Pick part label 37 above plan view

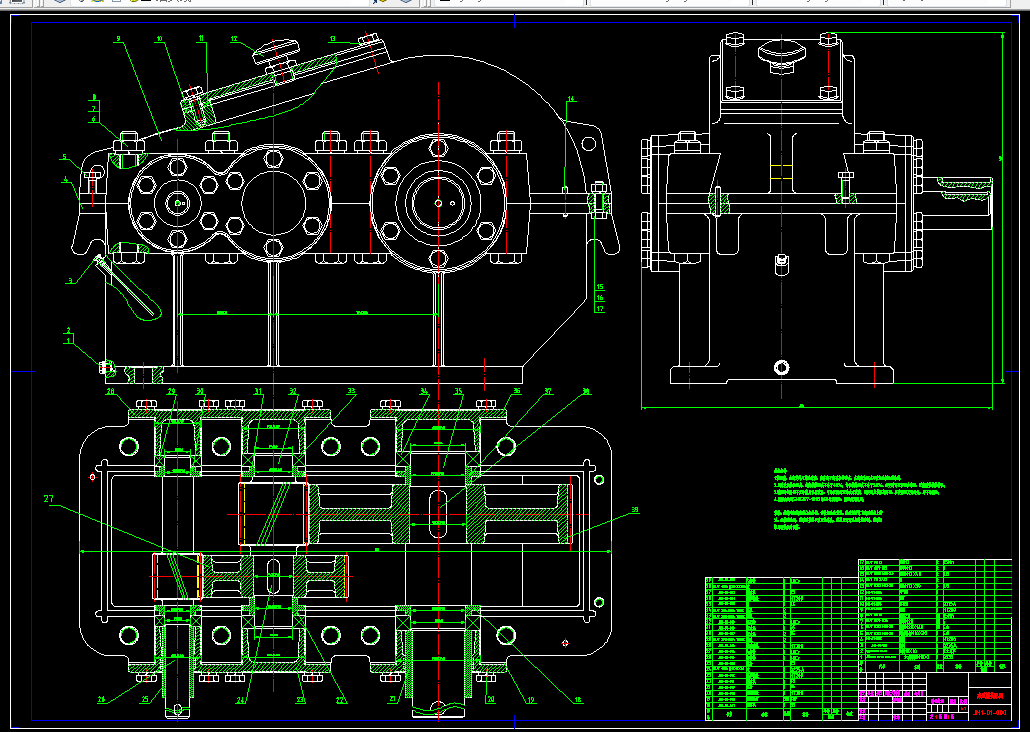(548, 392)
